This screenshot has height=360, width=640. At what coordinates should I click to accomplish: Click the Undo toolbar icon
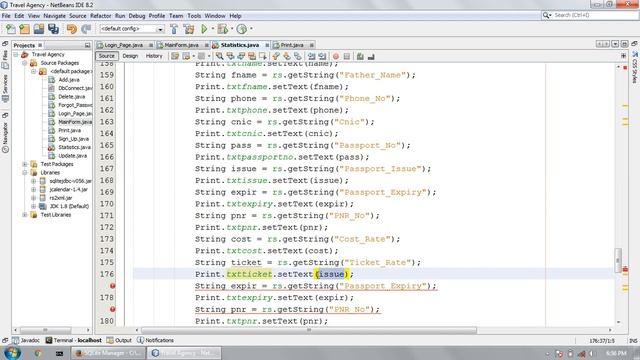(71, 29)
